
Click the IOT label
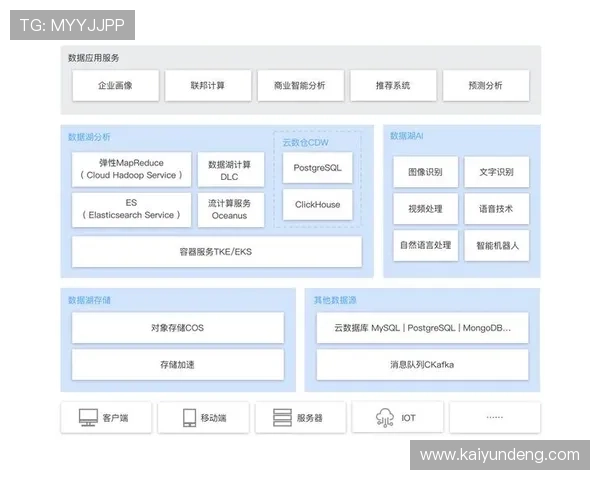(409, 418)
